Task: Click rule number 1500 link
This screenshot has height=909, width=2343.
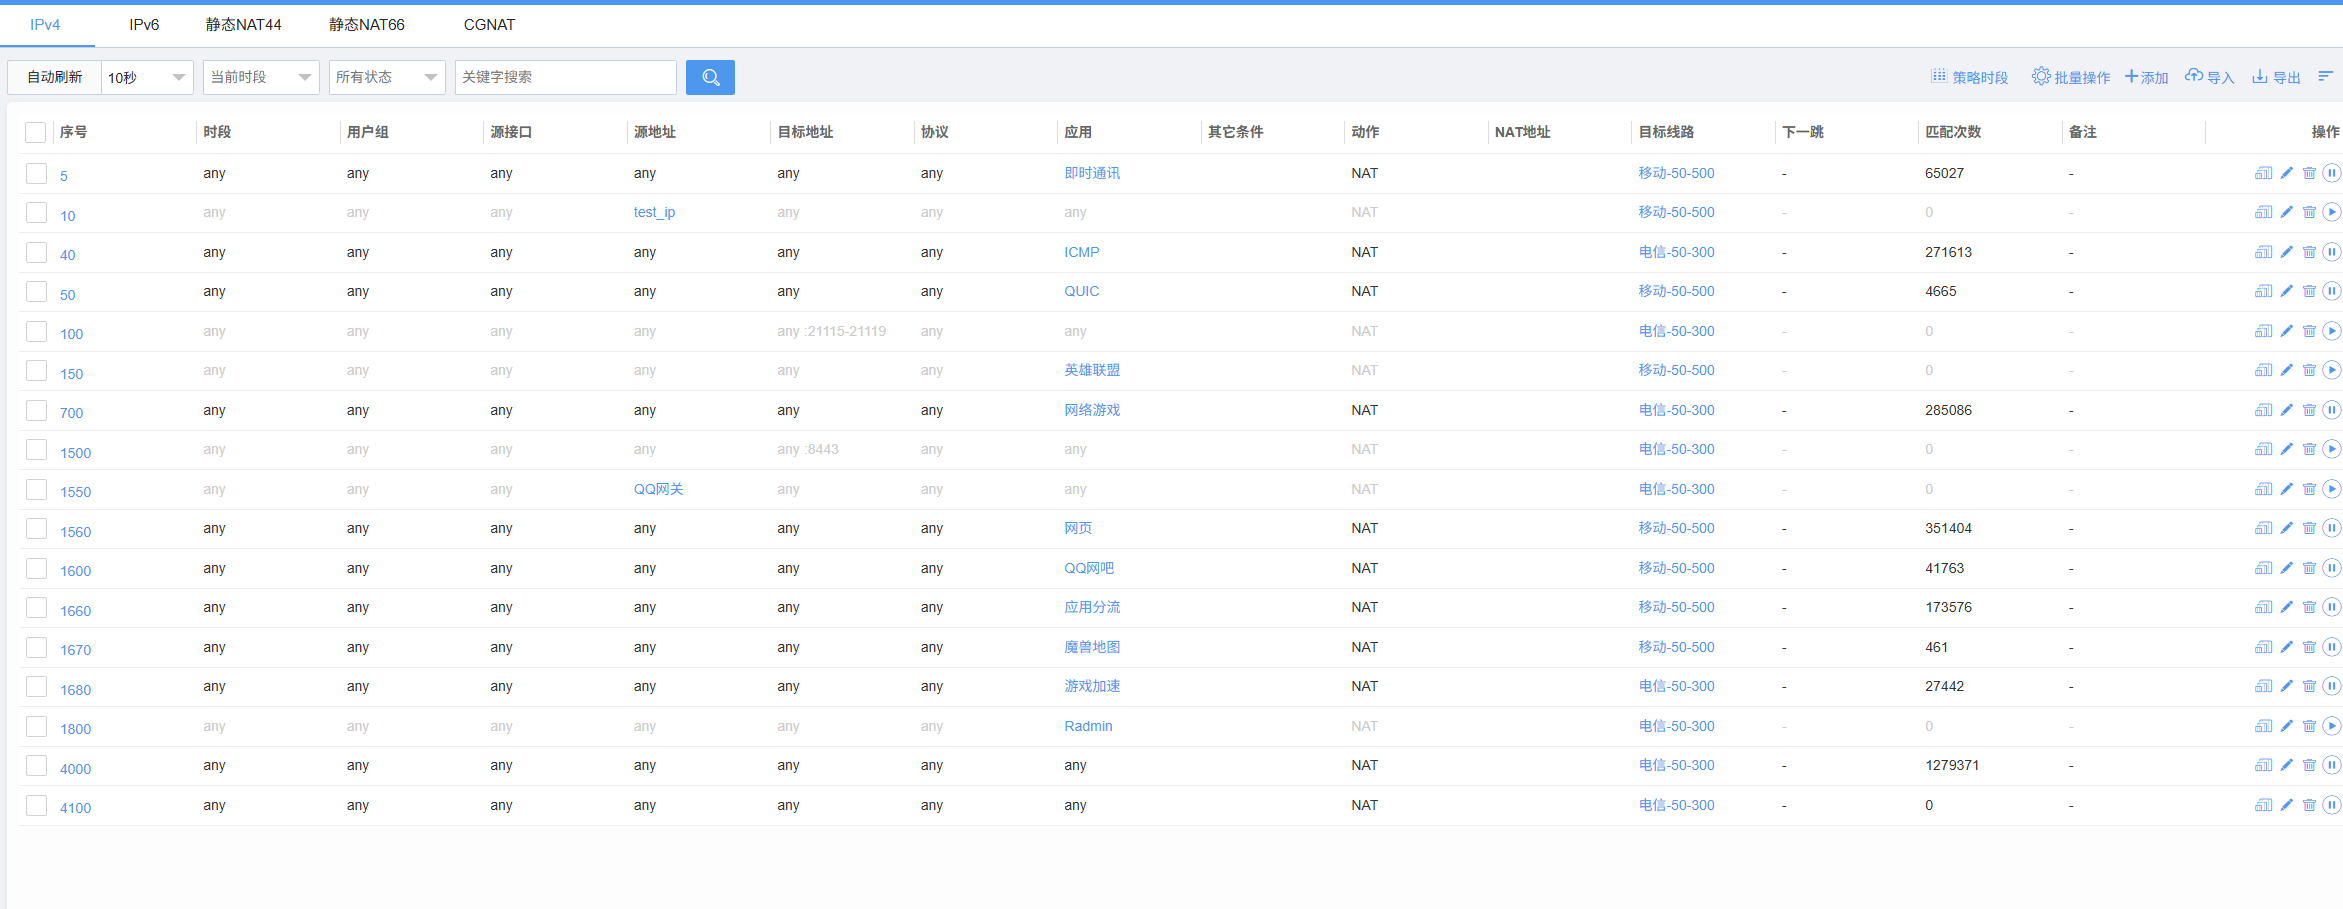Action: pyautogui.click(x=75, y=453)
